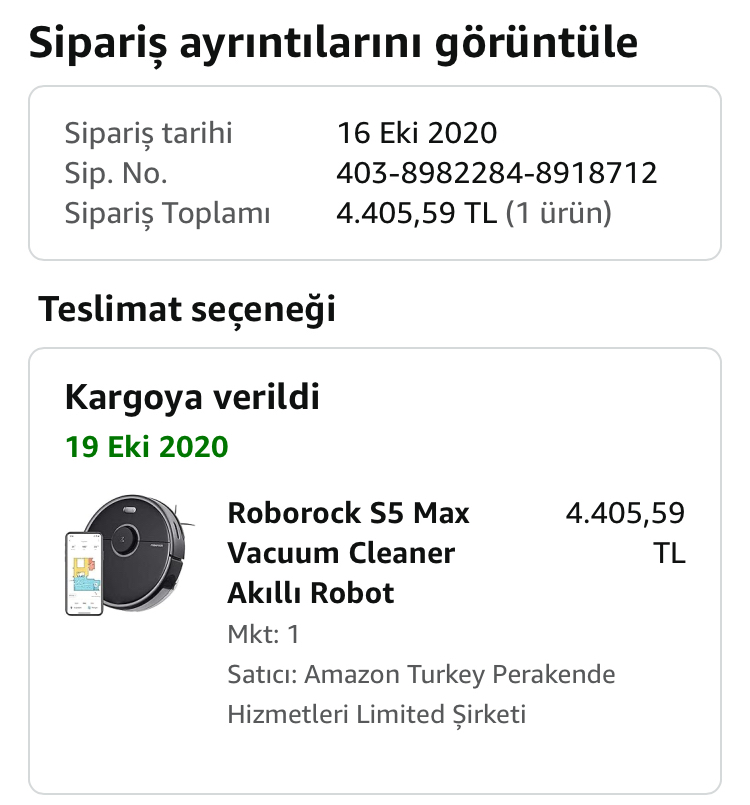The width and height of the screenshot is (750, 805).
Task: Click the green 19 Eki 2020 date
Action: [146, 446]
